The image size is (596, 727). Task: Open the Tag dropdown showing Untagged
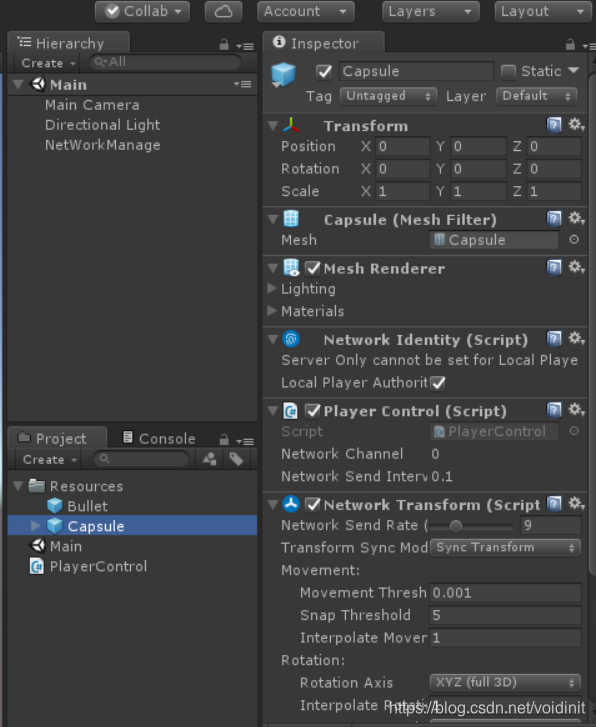tap(388, 96)
